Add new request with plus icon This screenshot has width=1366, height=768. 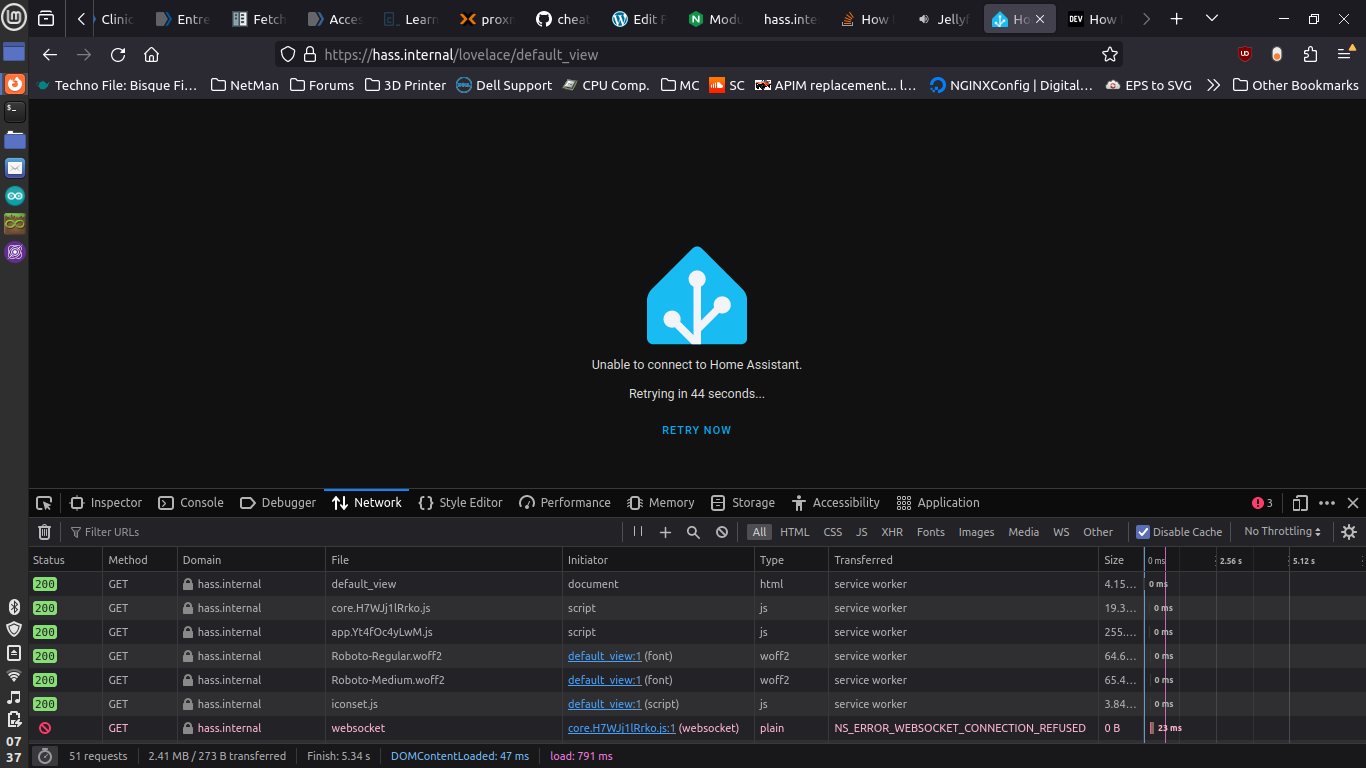[665, 532]
